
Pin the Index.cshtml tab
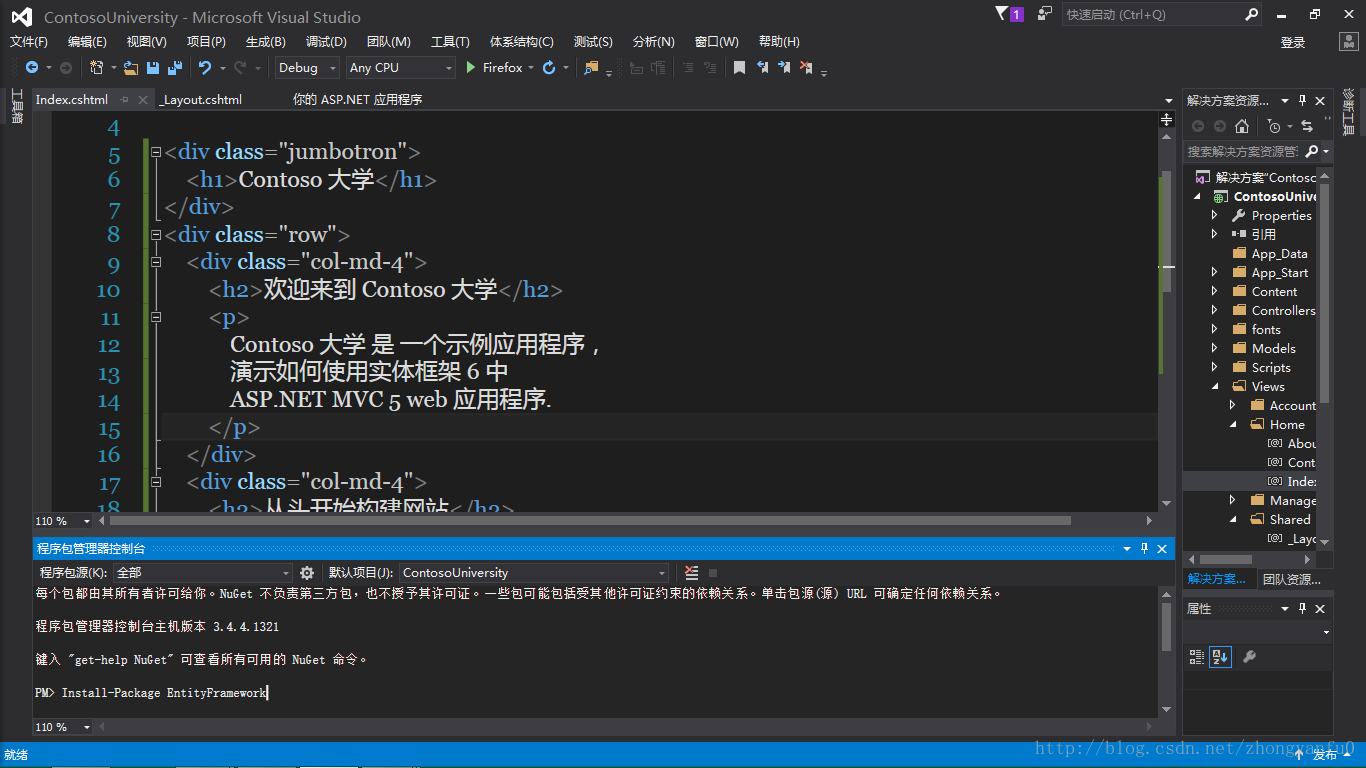coord(124,100)
